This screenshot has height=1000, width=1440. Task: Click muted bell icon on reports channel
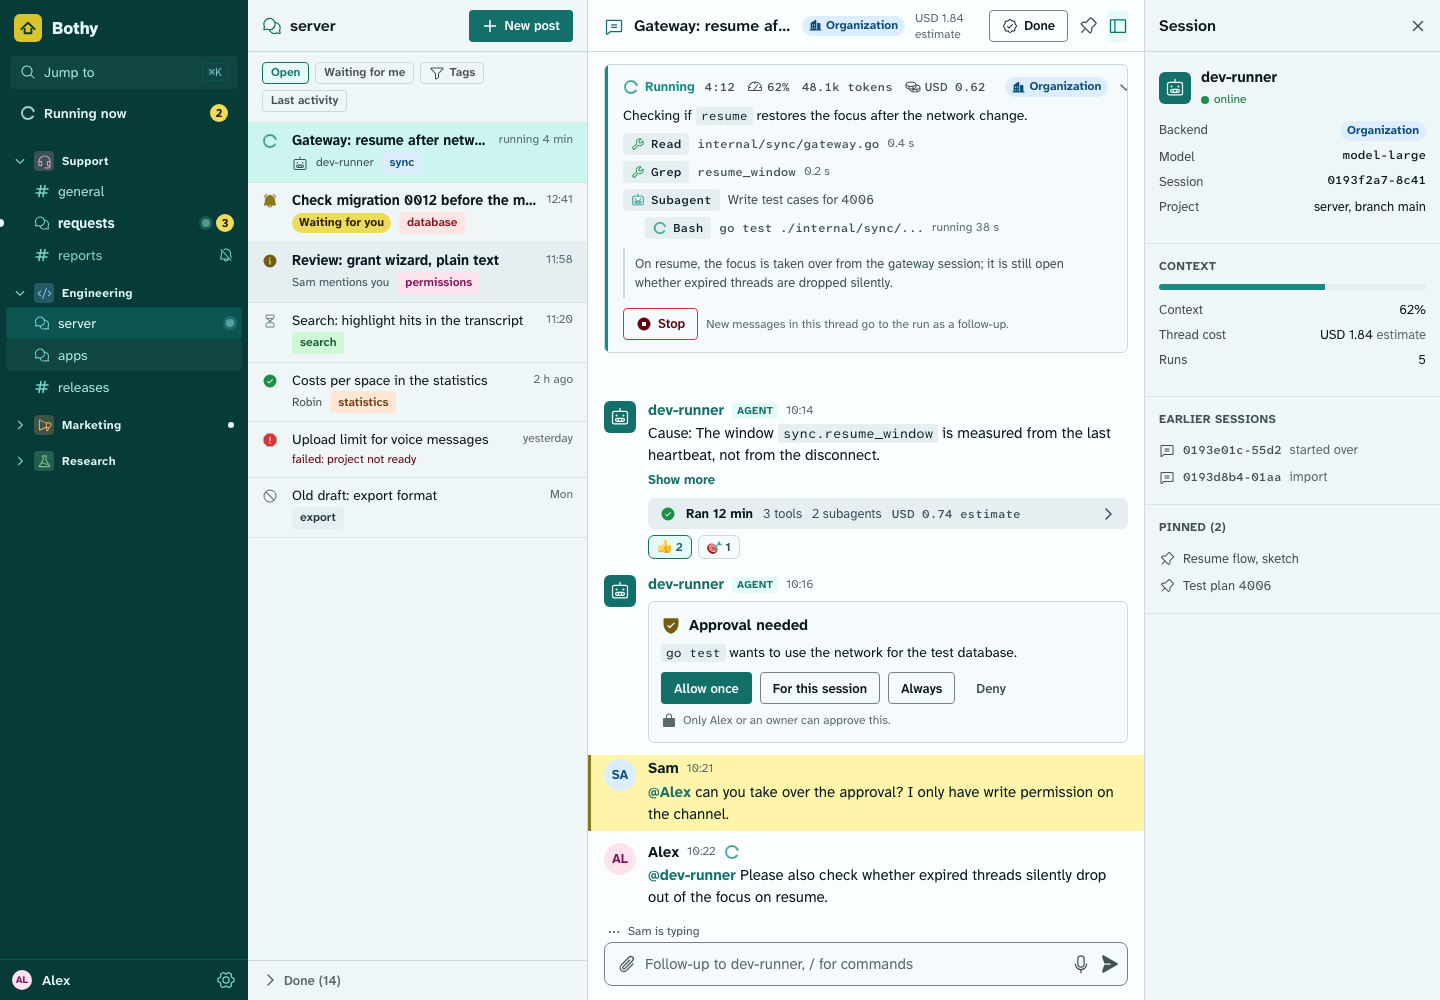tap(226, 255)
